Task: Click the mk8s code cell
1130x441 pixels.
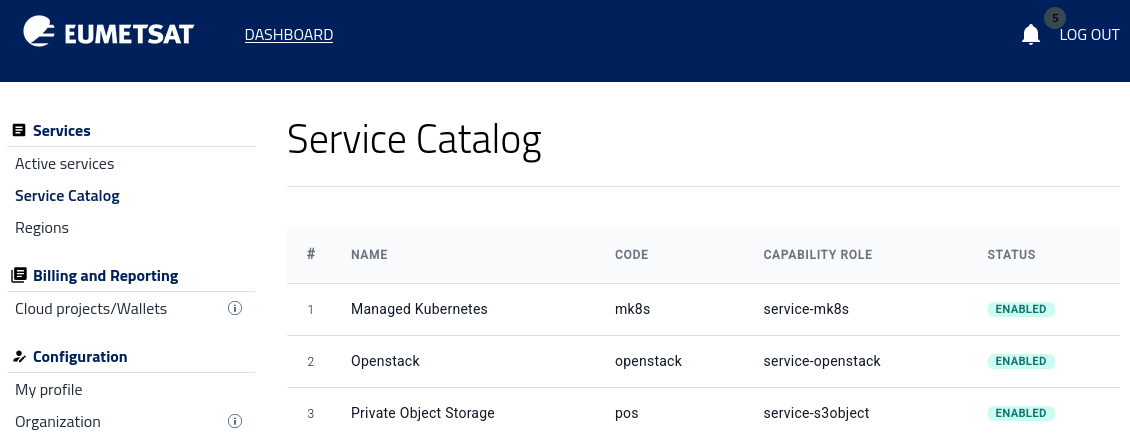Action: click(633, 309)
